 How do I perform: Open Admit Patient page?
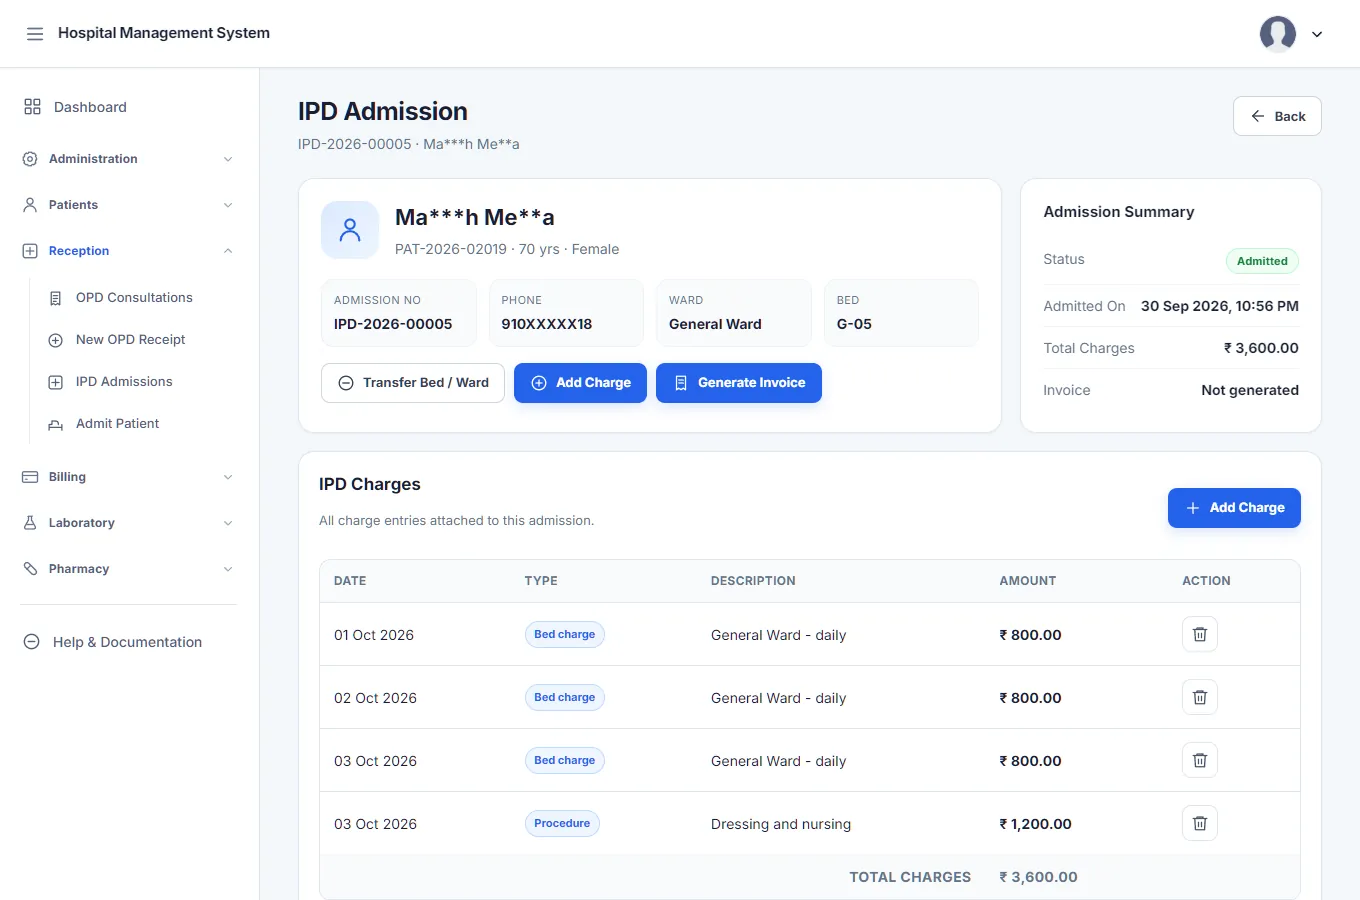pyautogui.click(x=117, y=424)
